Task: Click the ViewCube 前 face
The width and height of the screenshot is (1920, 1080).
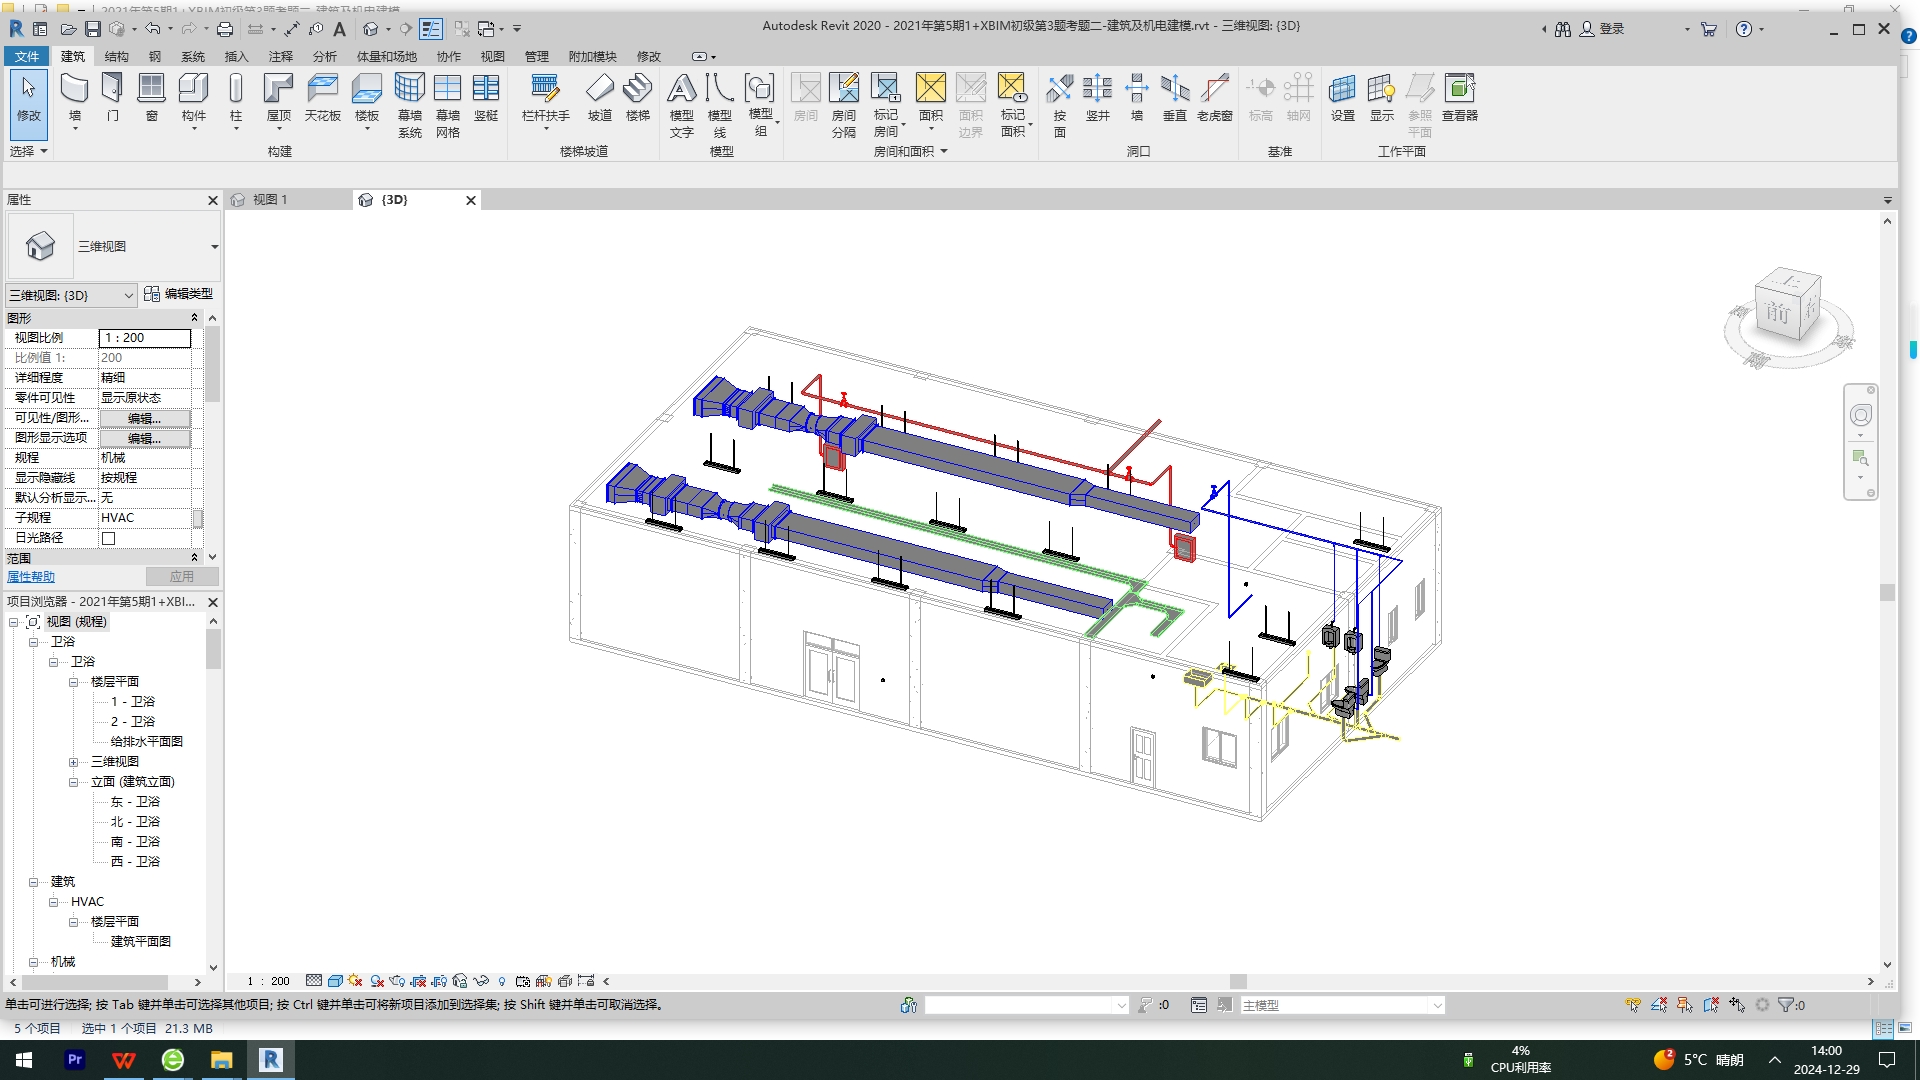Action: coord(1777,313)
